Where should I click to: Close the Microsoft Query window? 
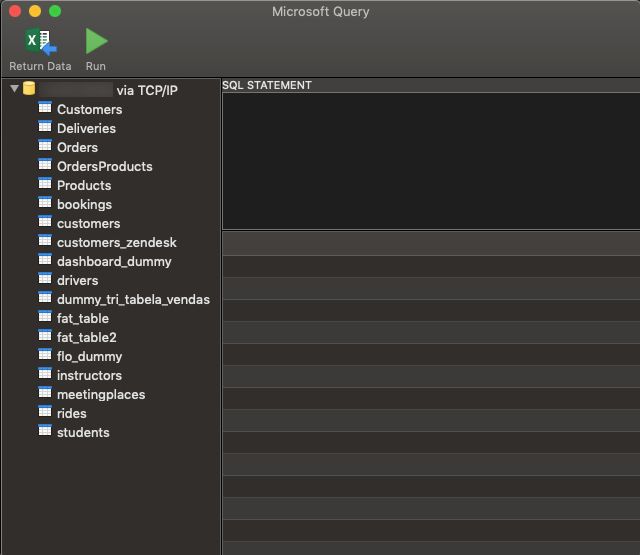[x=15, y=11]
